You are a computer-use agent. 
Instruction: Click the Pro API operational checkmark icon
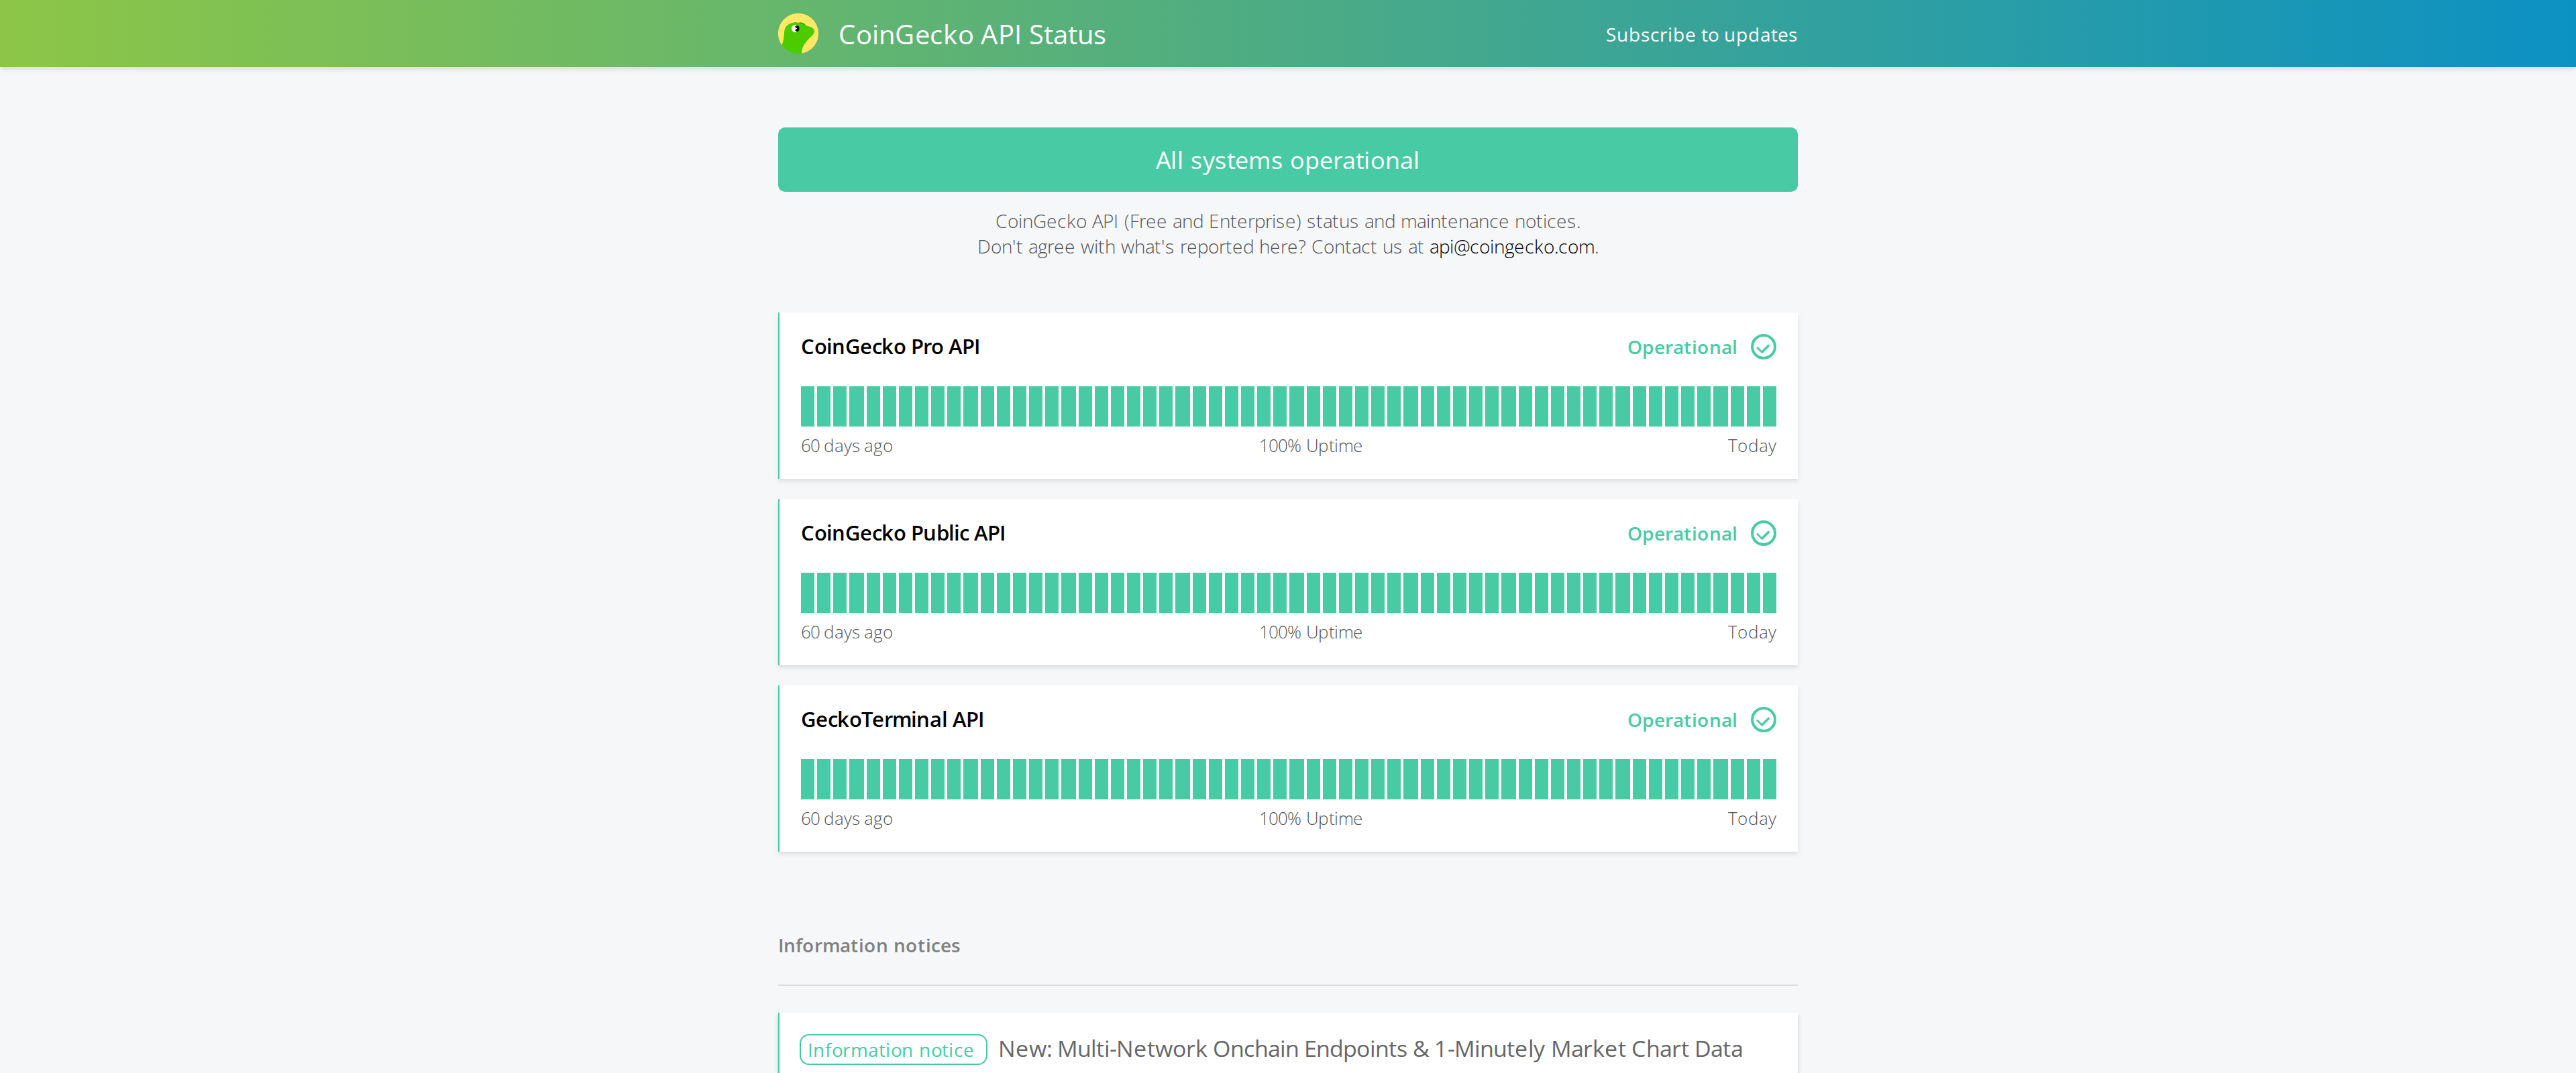(1763, 347)
